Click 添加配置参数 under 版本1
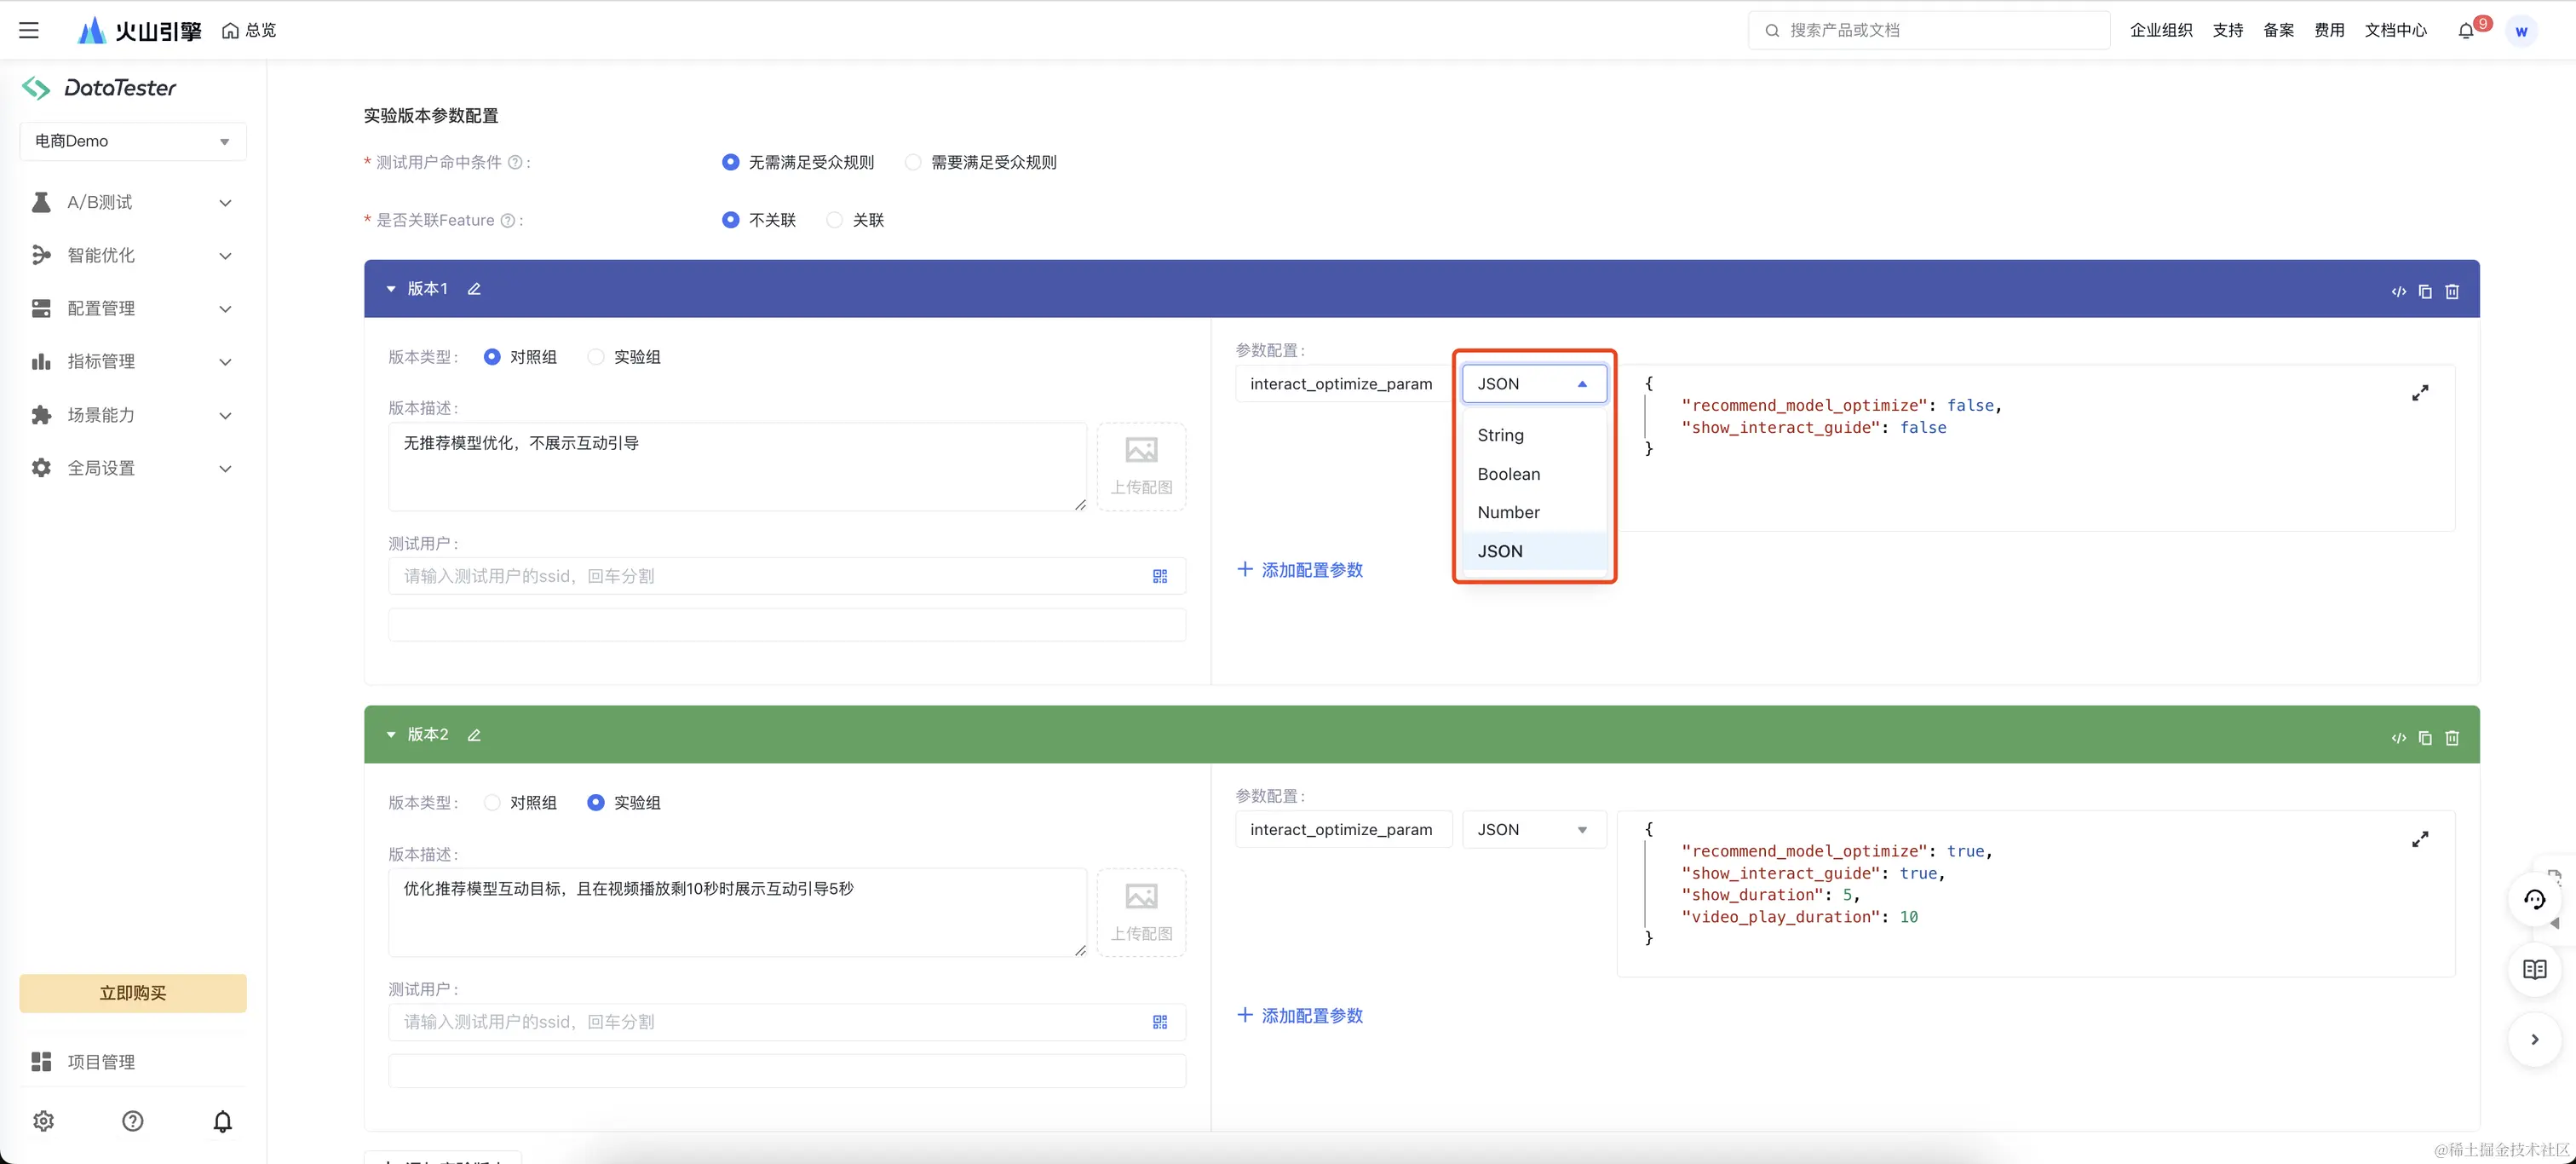2576x1164 pixels. coord(1300,570)
